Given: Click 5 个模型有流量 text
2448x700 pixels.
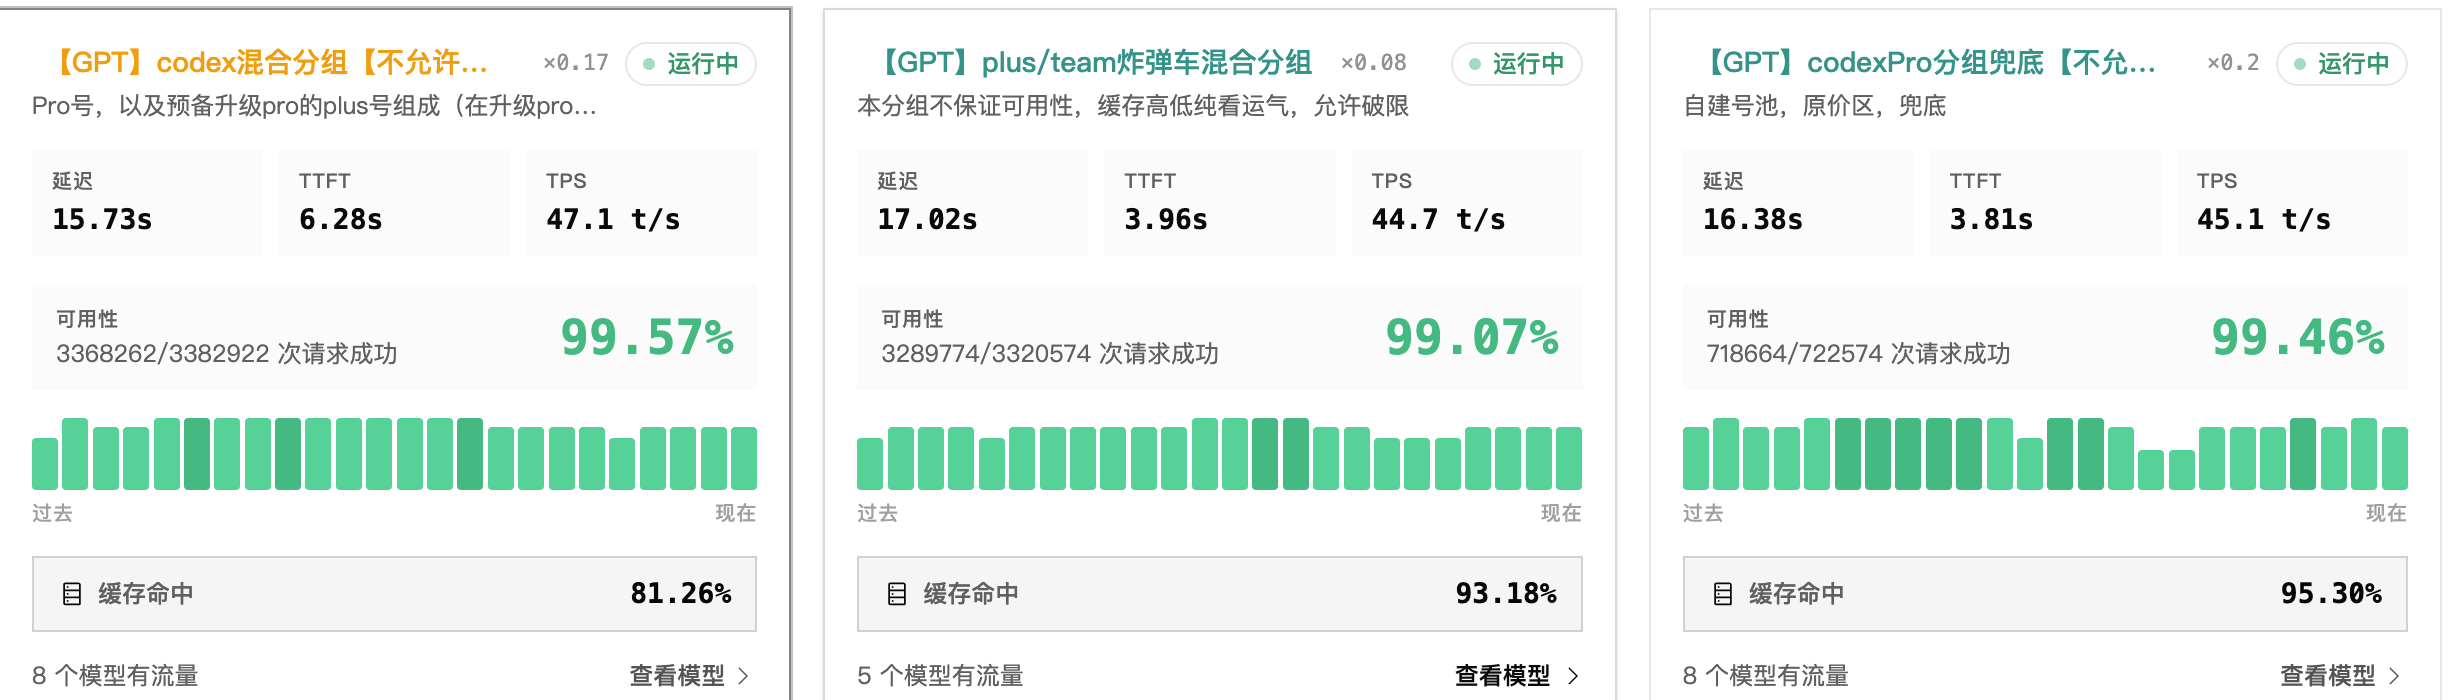Looking at the screenshot, I should [x=940, y=676].
